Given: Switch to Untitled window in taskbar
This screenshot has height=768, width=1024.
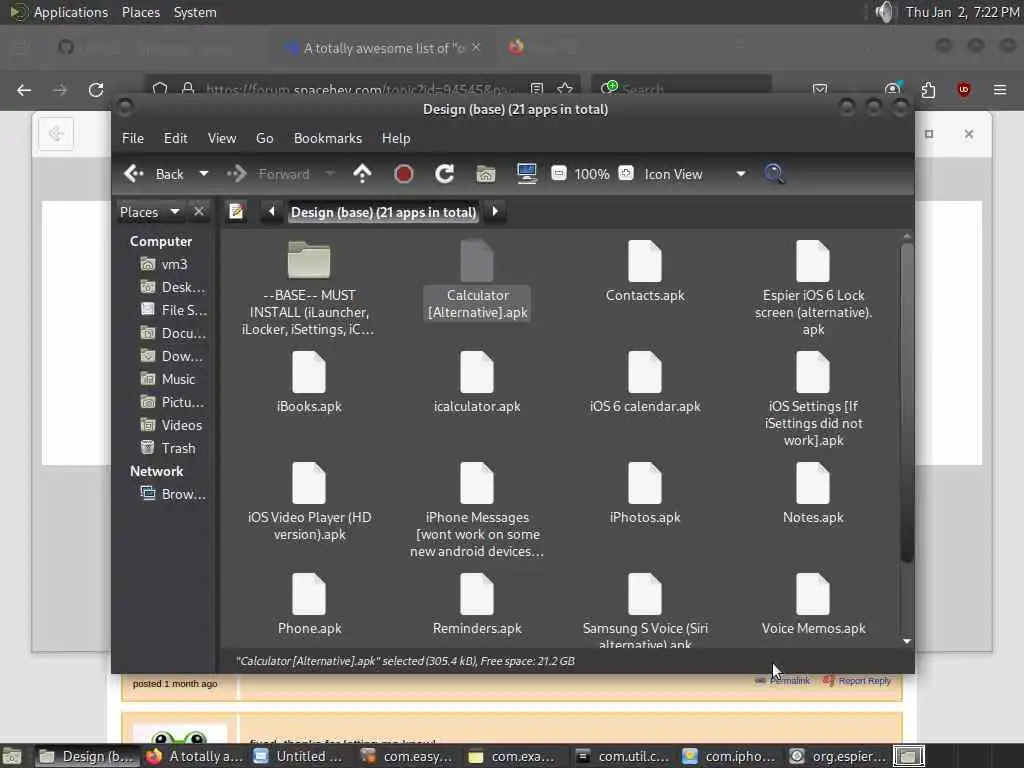Looking at the screenshot, I should (x=298, y=756).
